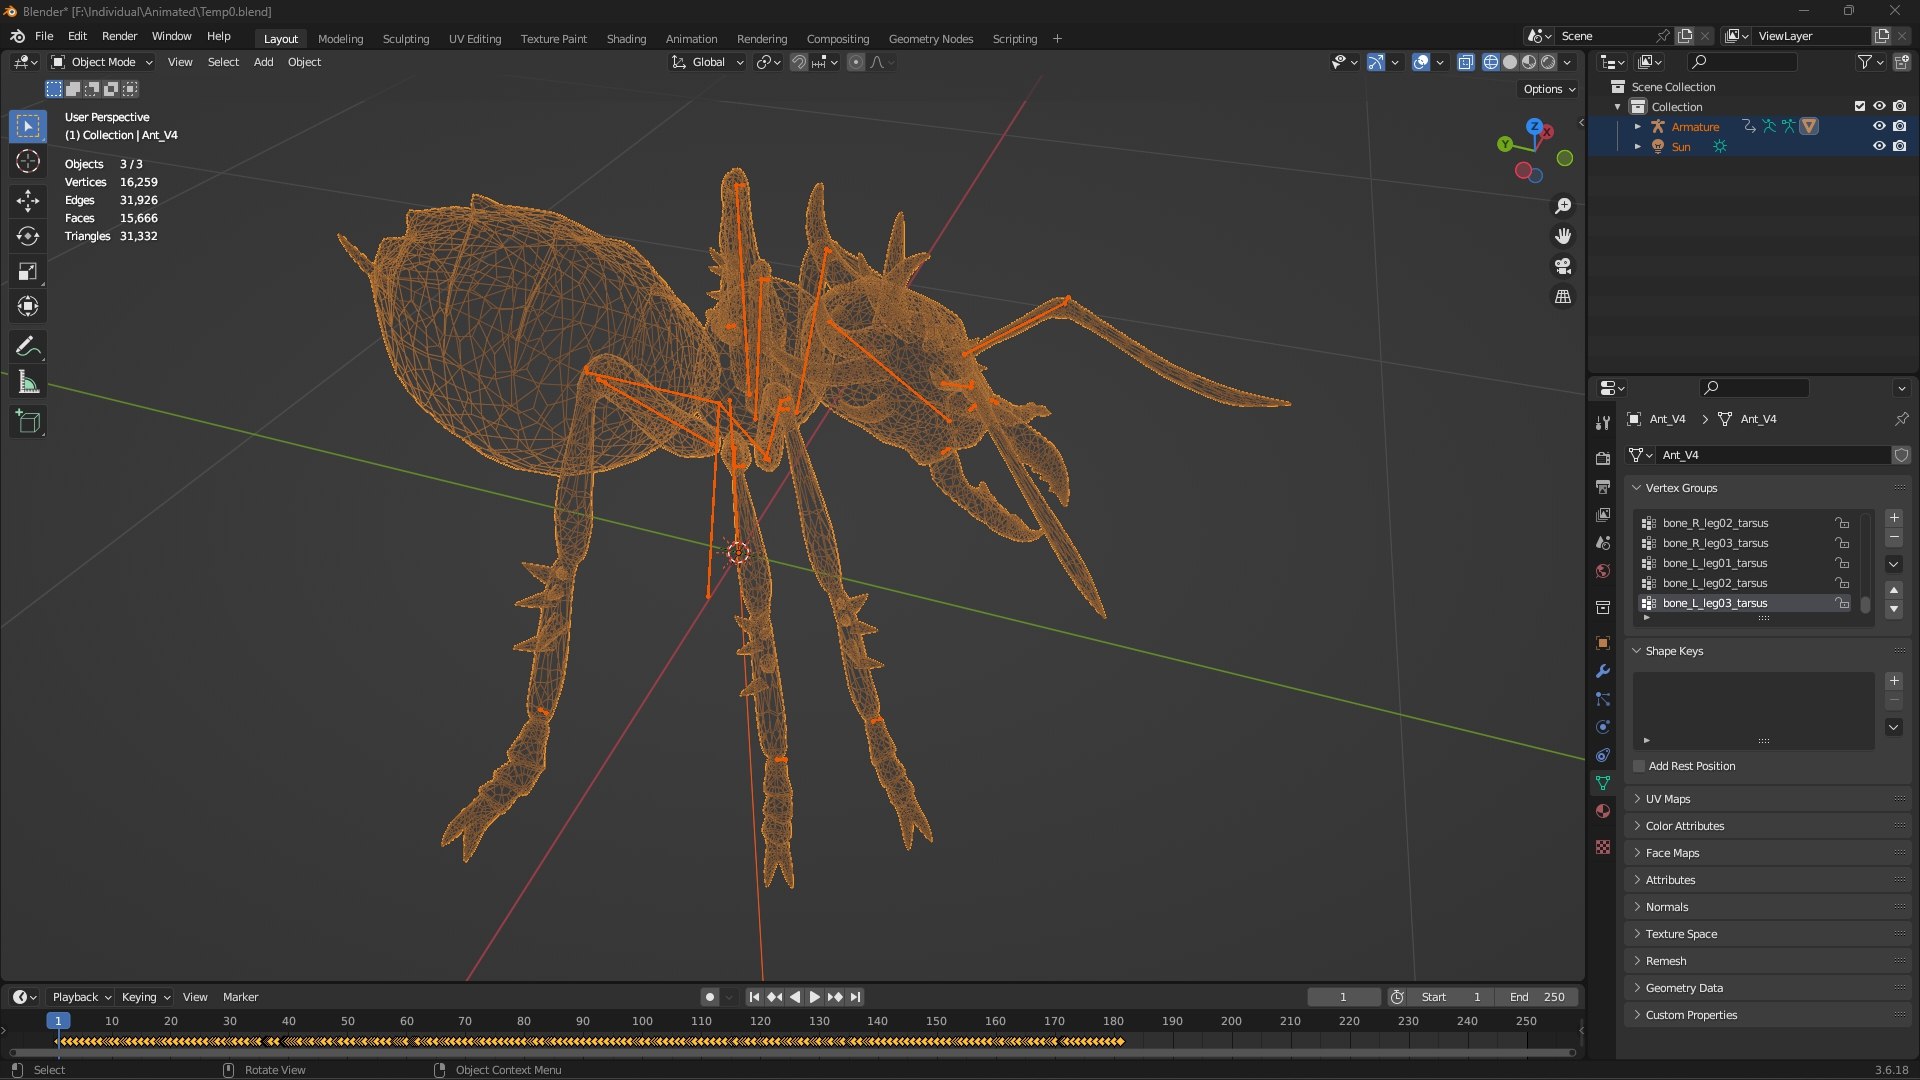Click the Pan view hand icon
The width and height of the screenshot is (1920, 1080).
[x=1563, y=236]
